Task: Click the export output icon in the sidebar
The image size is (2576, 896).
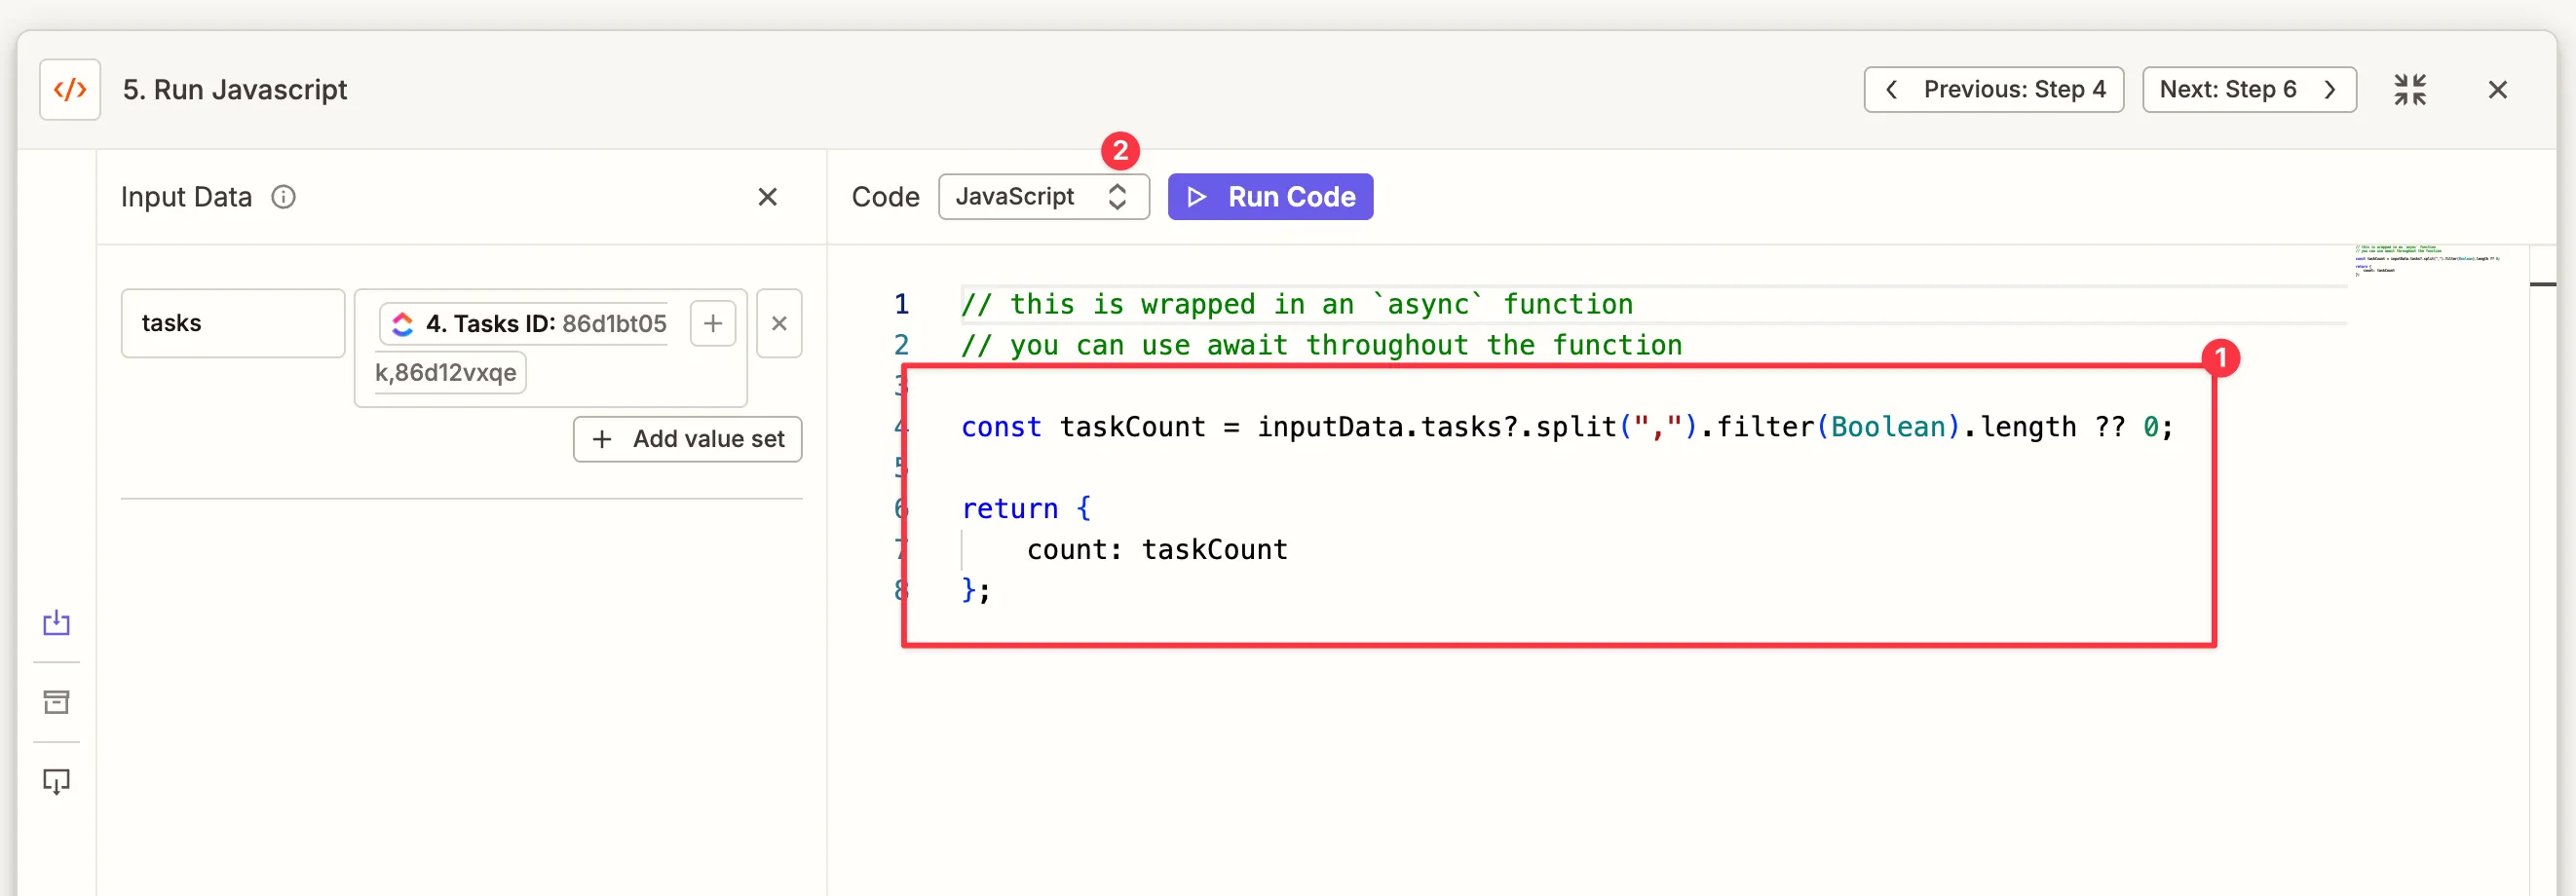Action: click(55, 781)
